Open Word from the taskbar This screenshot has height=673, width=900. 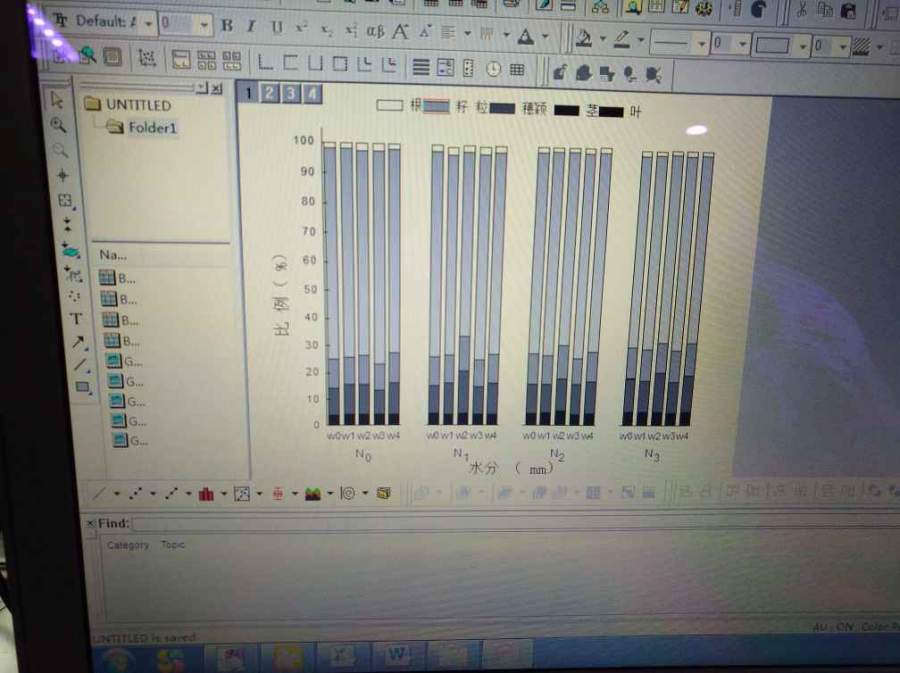[397, 655]
